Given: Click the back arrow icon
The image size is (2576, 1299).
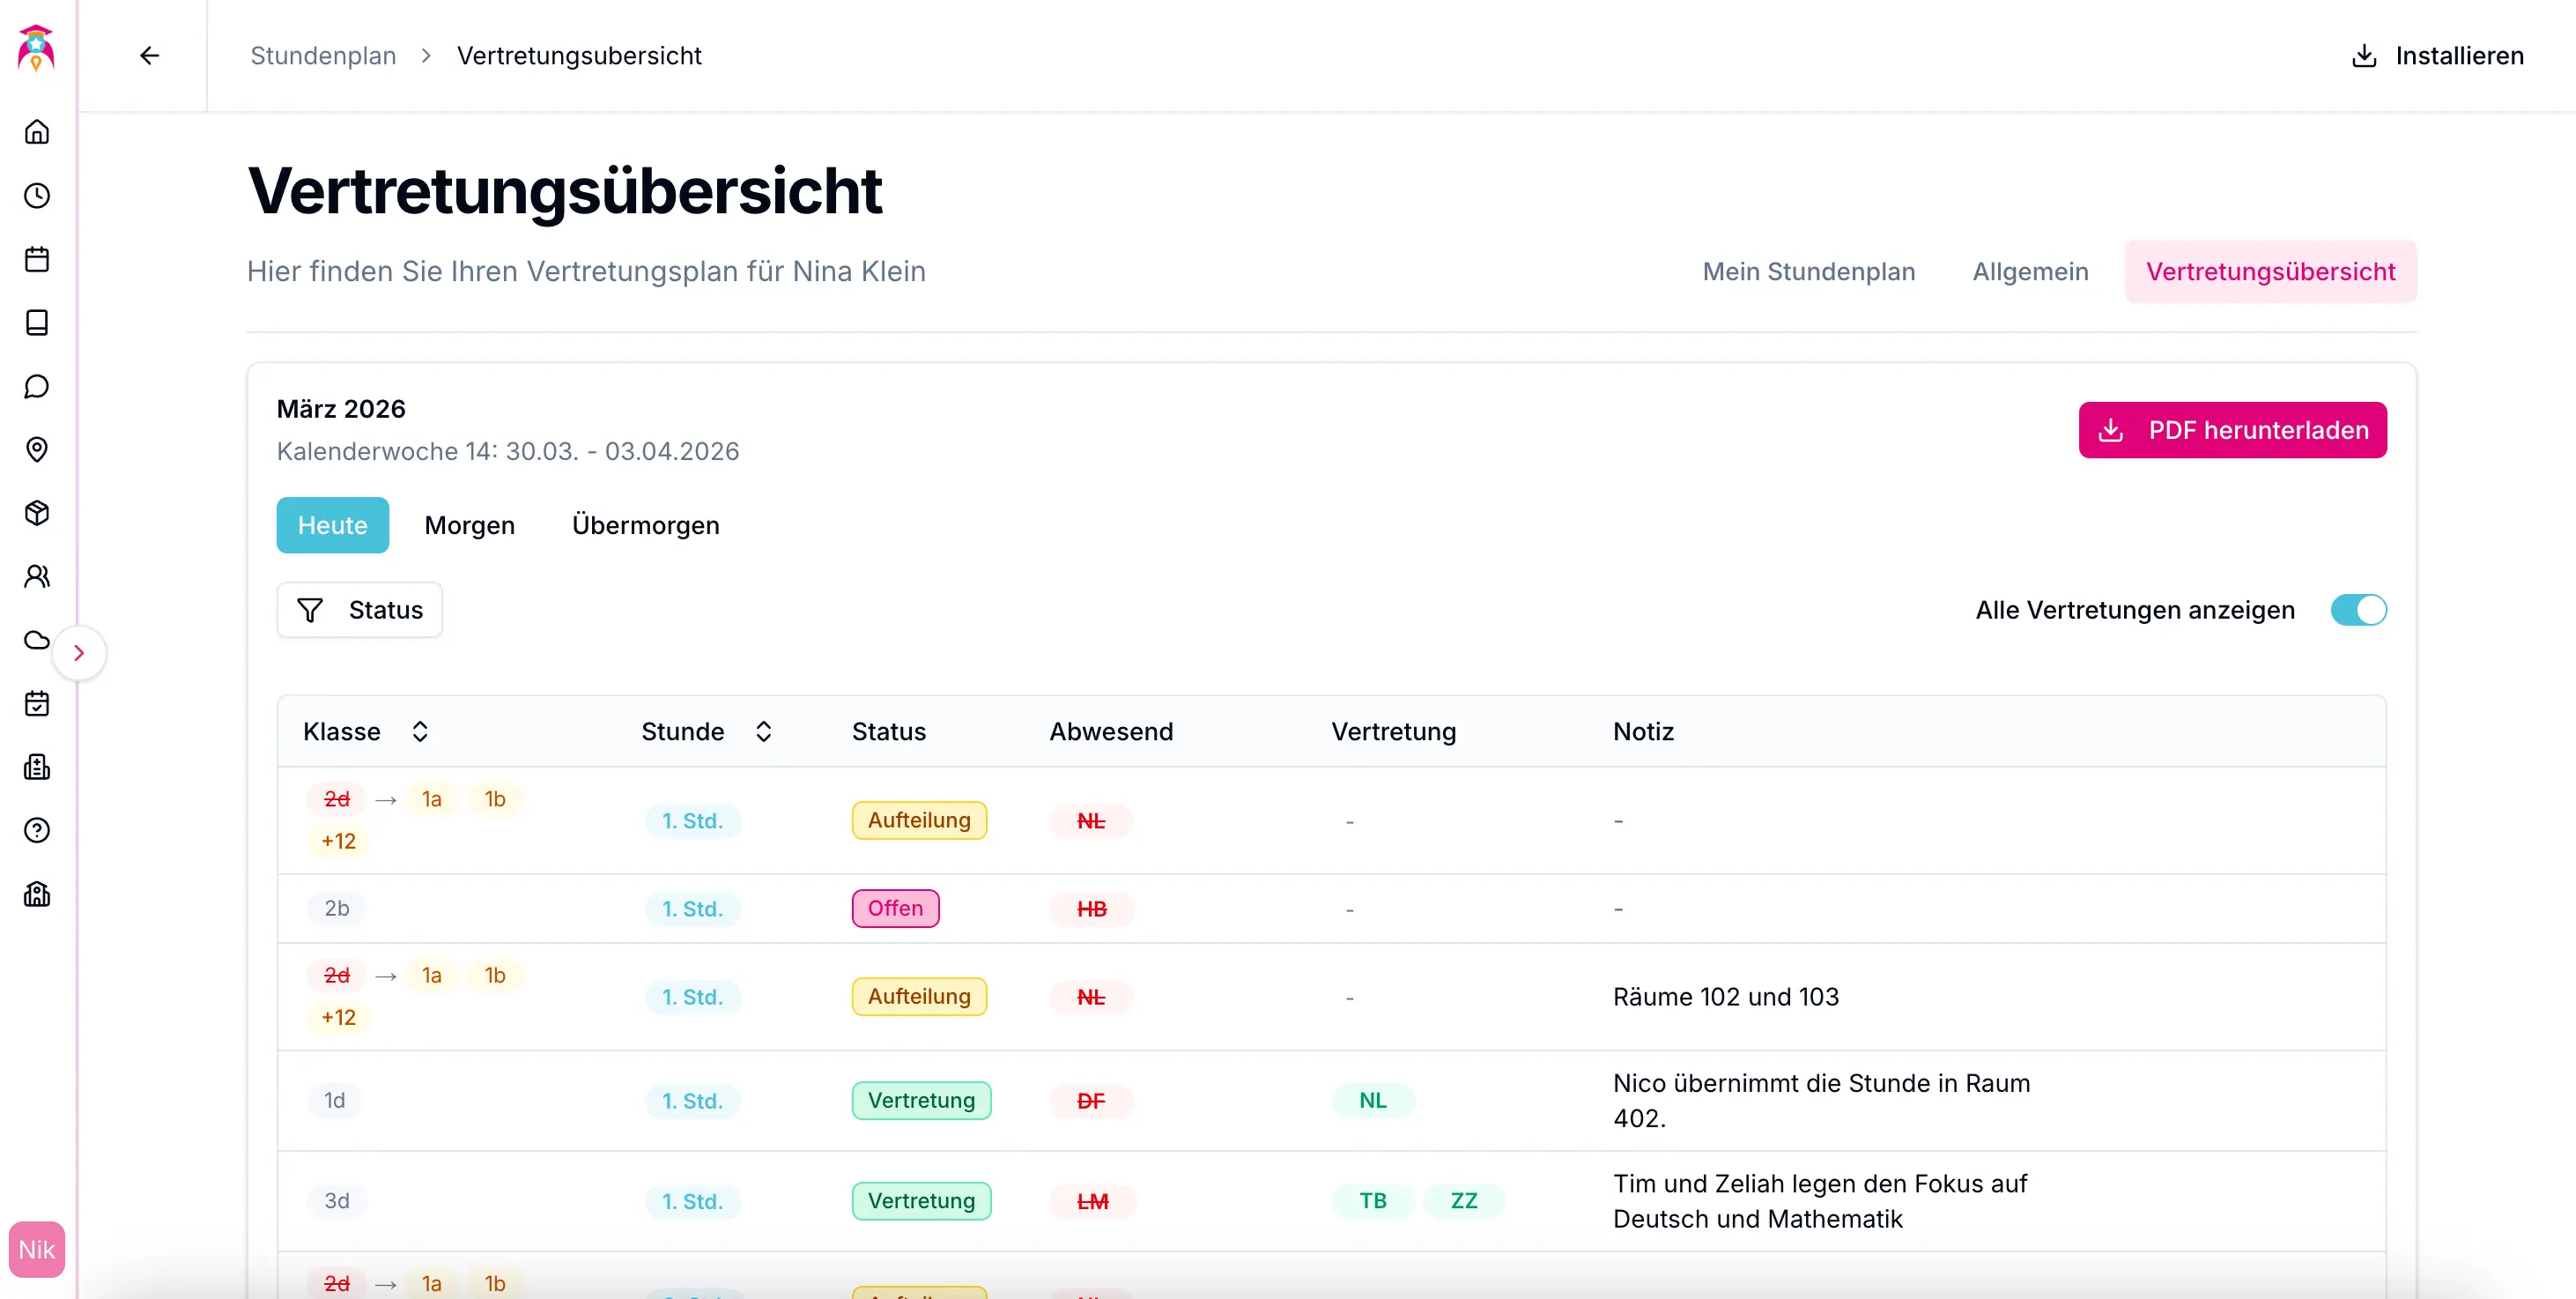Looking at the screenshot, I should pyautogui.click(x=149, y=56).
